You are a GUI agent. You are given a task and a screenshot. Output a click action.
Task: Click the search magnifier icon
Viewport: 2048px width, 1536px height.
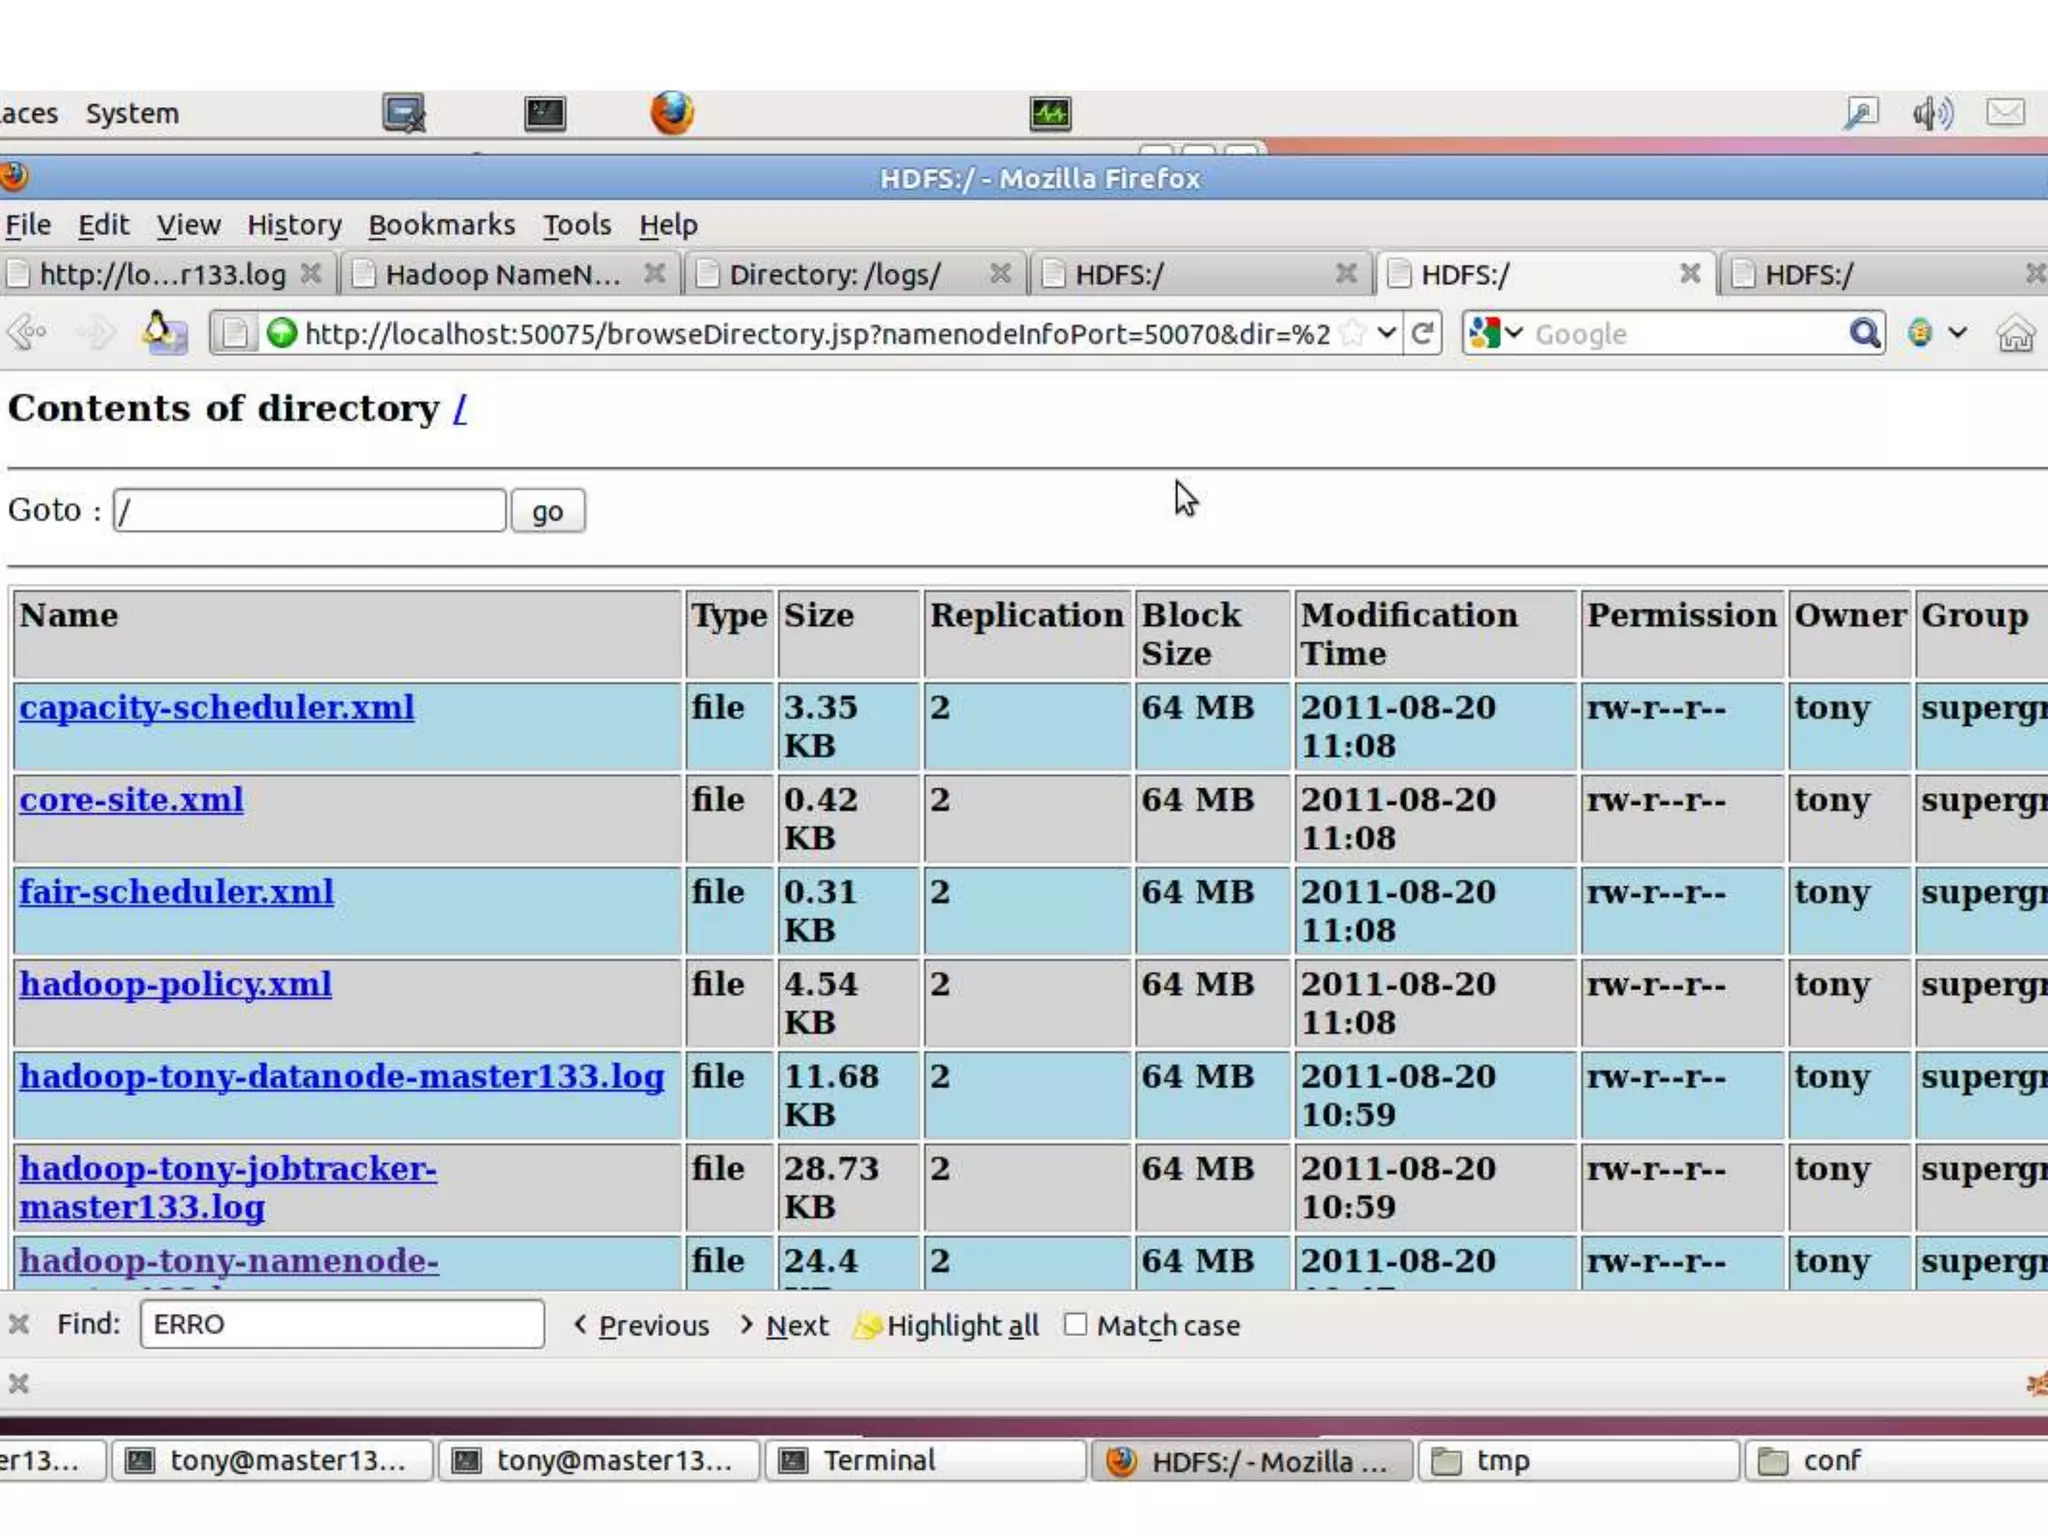pos(1864,333)
